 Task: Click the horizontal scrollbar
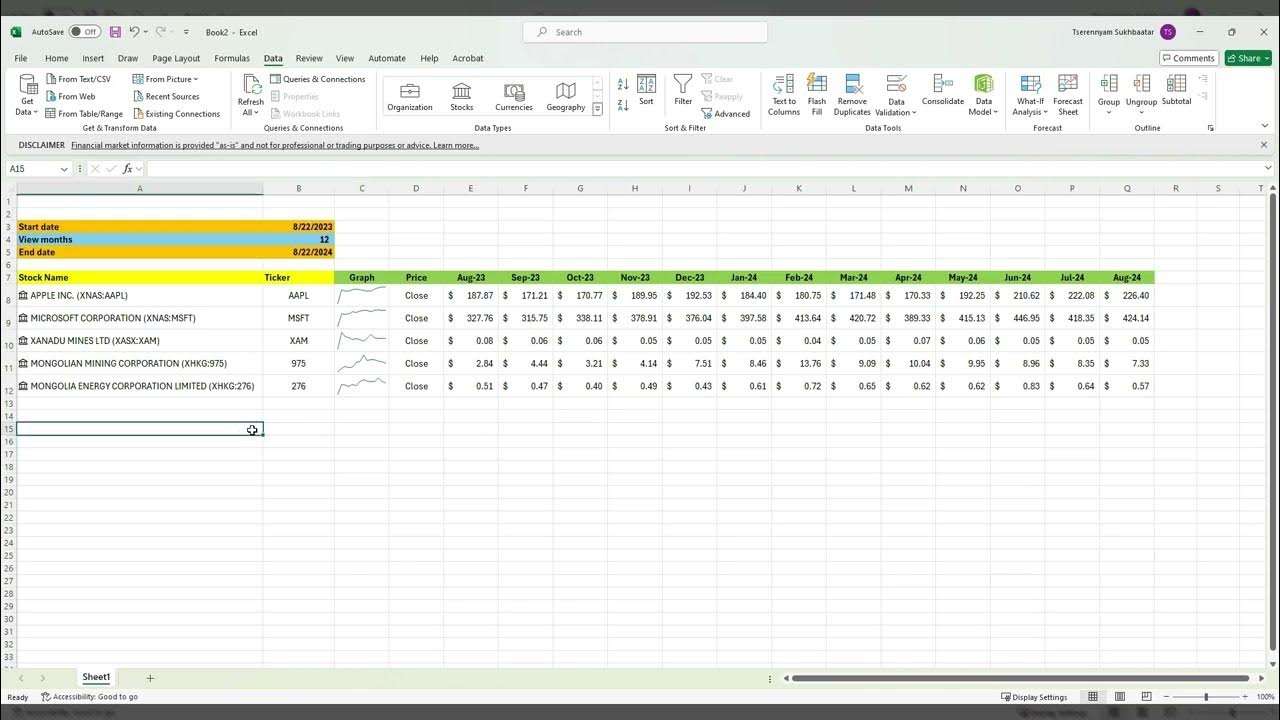coord(1020,678)
